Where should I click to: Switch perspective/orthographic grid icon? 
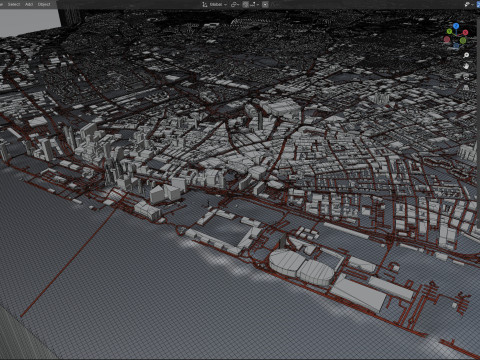466,88
